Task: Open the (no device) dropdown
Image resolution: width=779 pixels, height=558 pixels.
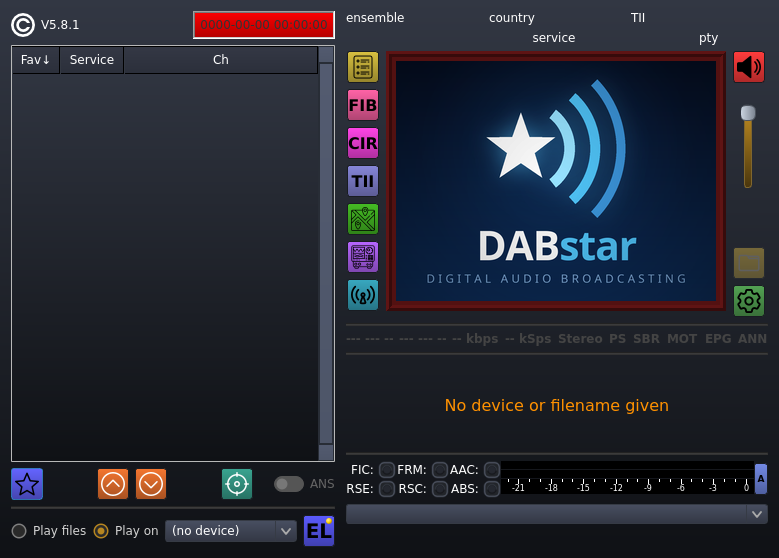Action: tap(231, 531)
